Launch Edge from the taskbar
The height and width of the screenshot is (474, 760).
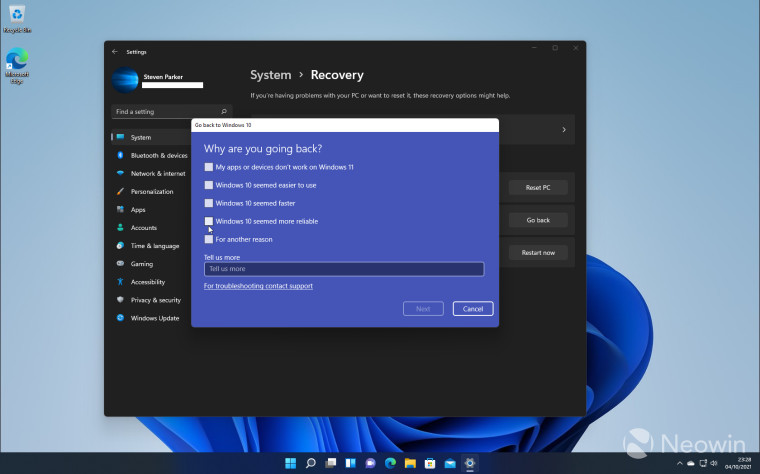390,463
